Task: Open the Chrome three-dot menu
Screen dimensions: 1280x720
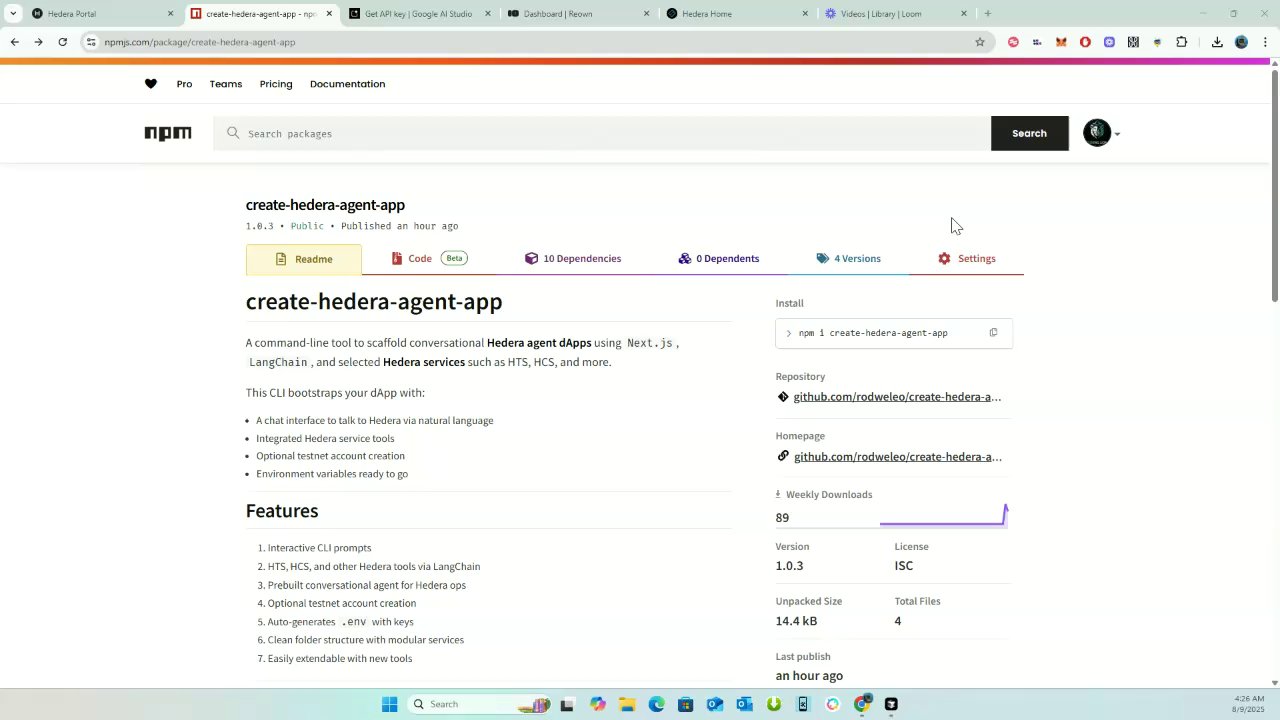Action: coord(1266,42)
